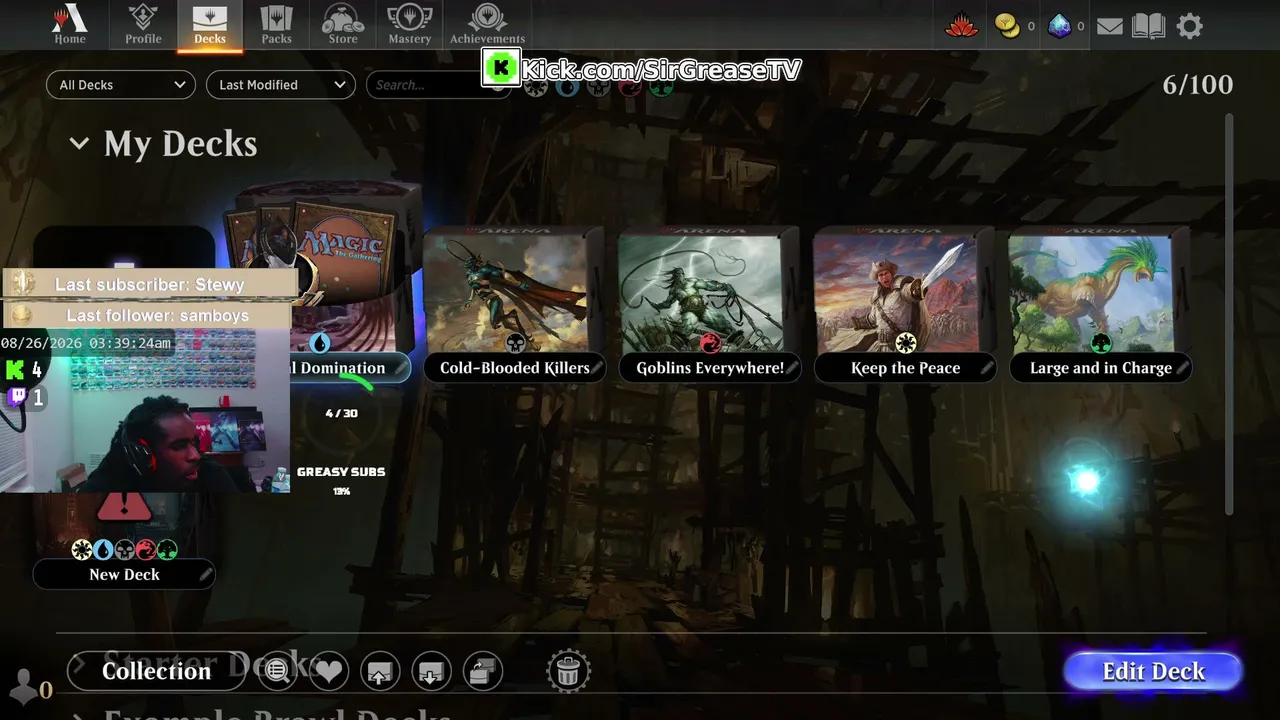The width and height of the screenshot is (1280, 720).
Task: Favorite the selected deck with heart
Action: (x=329, y=671)
